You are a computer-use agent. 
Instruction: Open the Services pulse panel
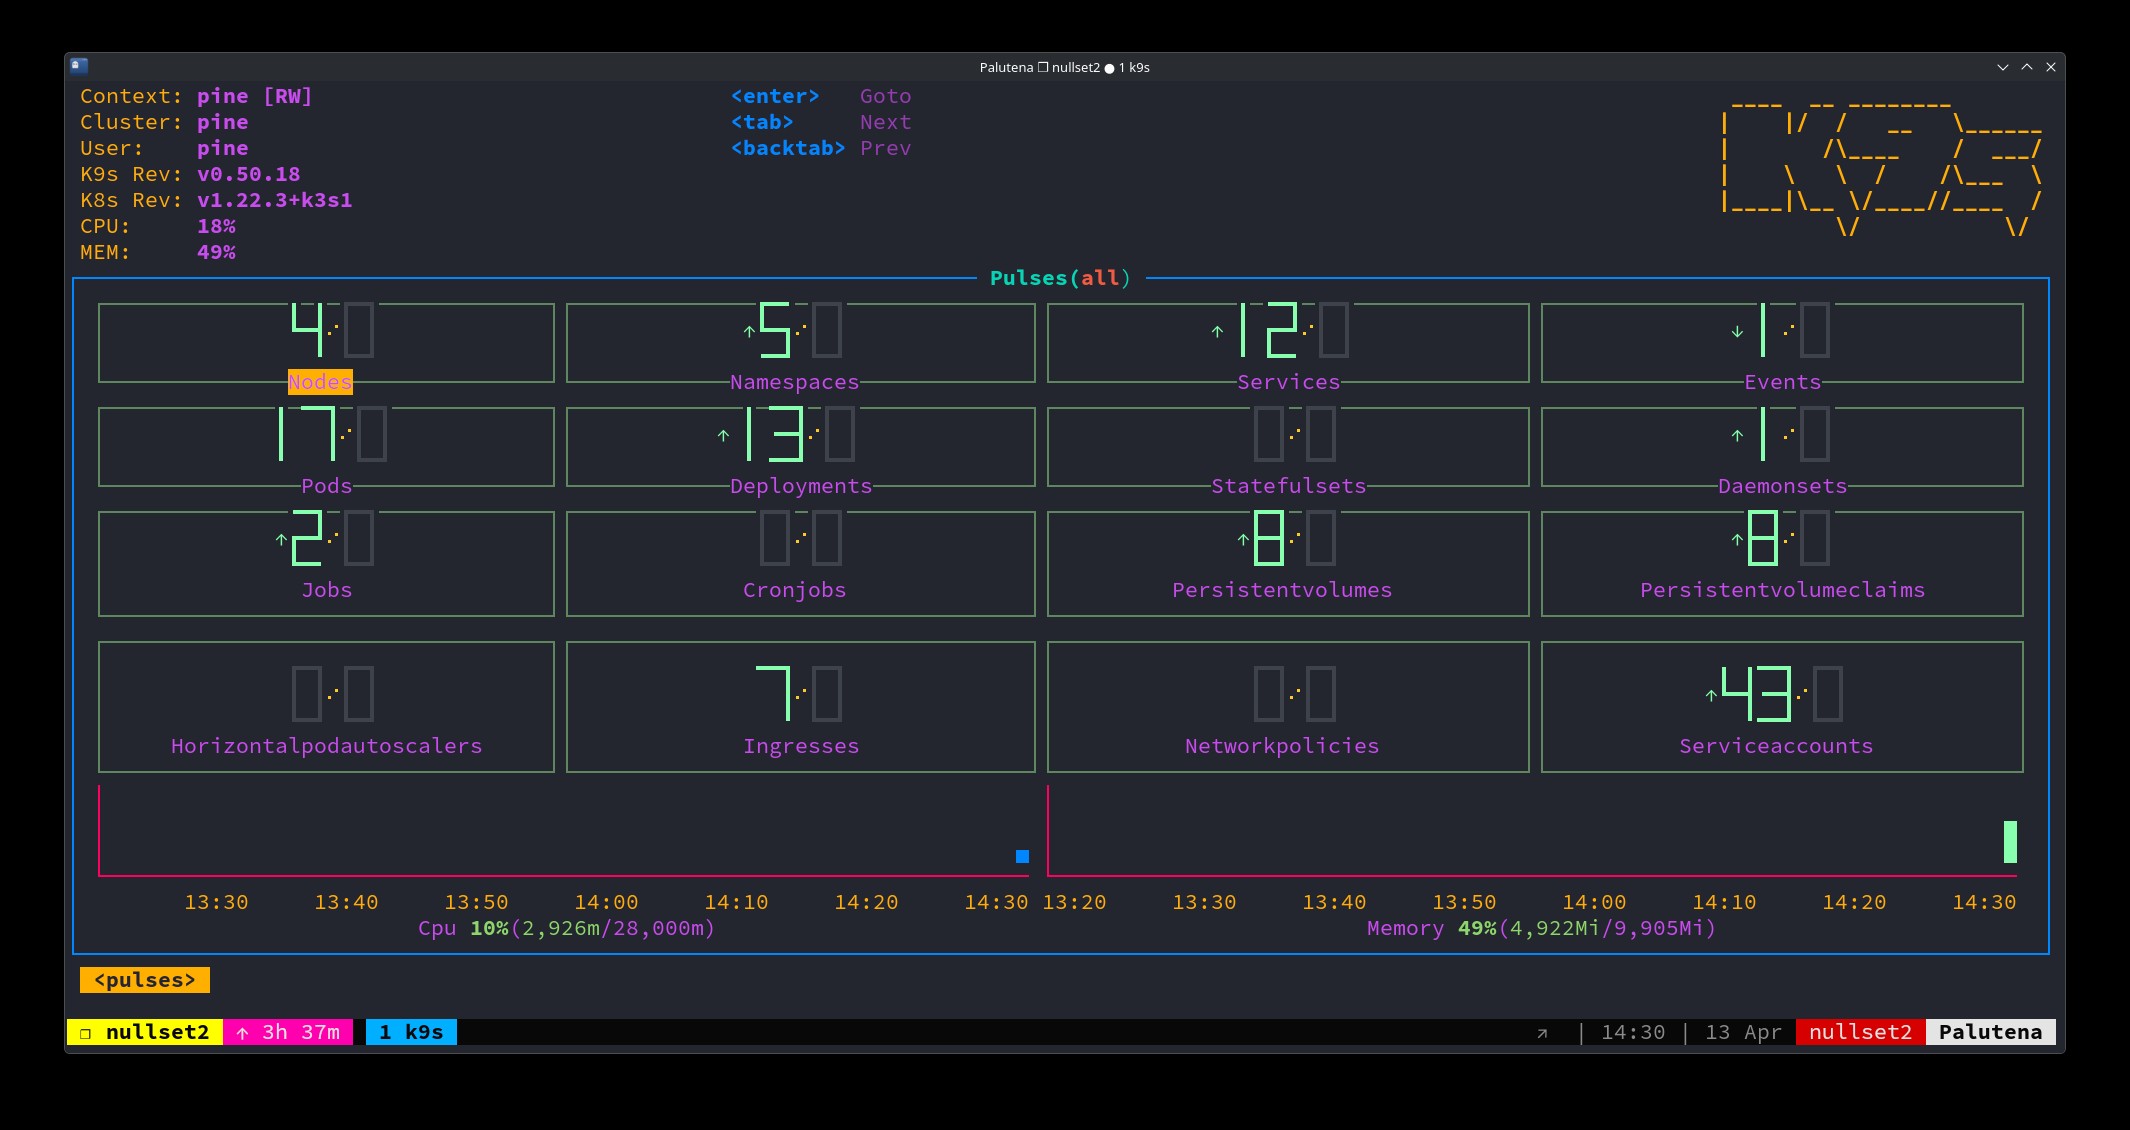[x=1287, y=343]
